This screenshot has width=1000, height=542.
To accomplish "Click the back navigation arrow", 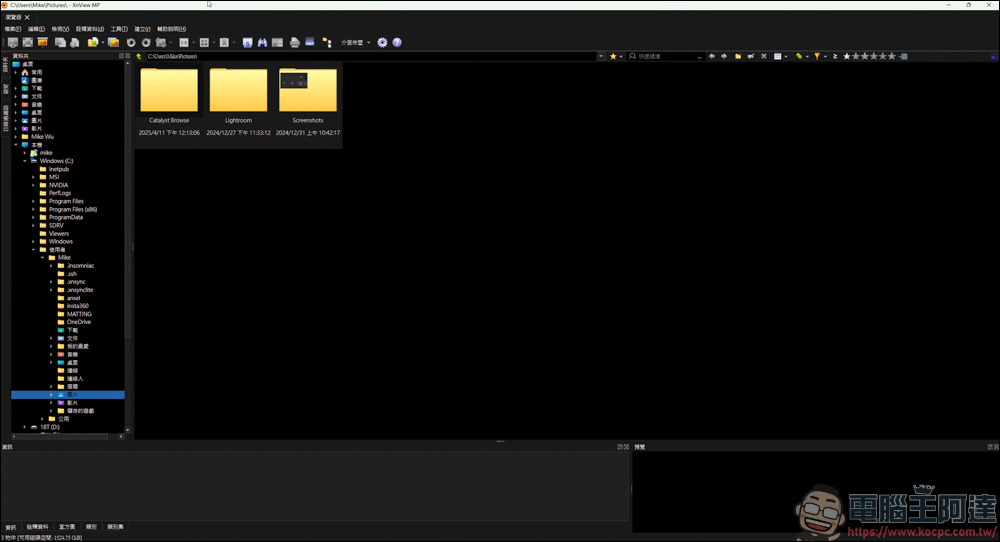I will (712, 56).
